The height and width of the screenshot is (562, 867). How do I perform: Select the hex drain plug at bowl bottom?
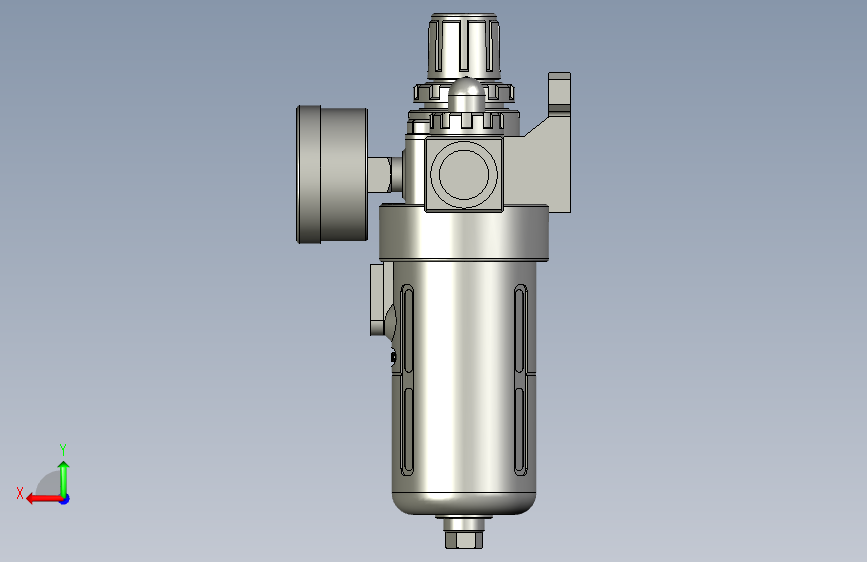[x=464, y=539]
